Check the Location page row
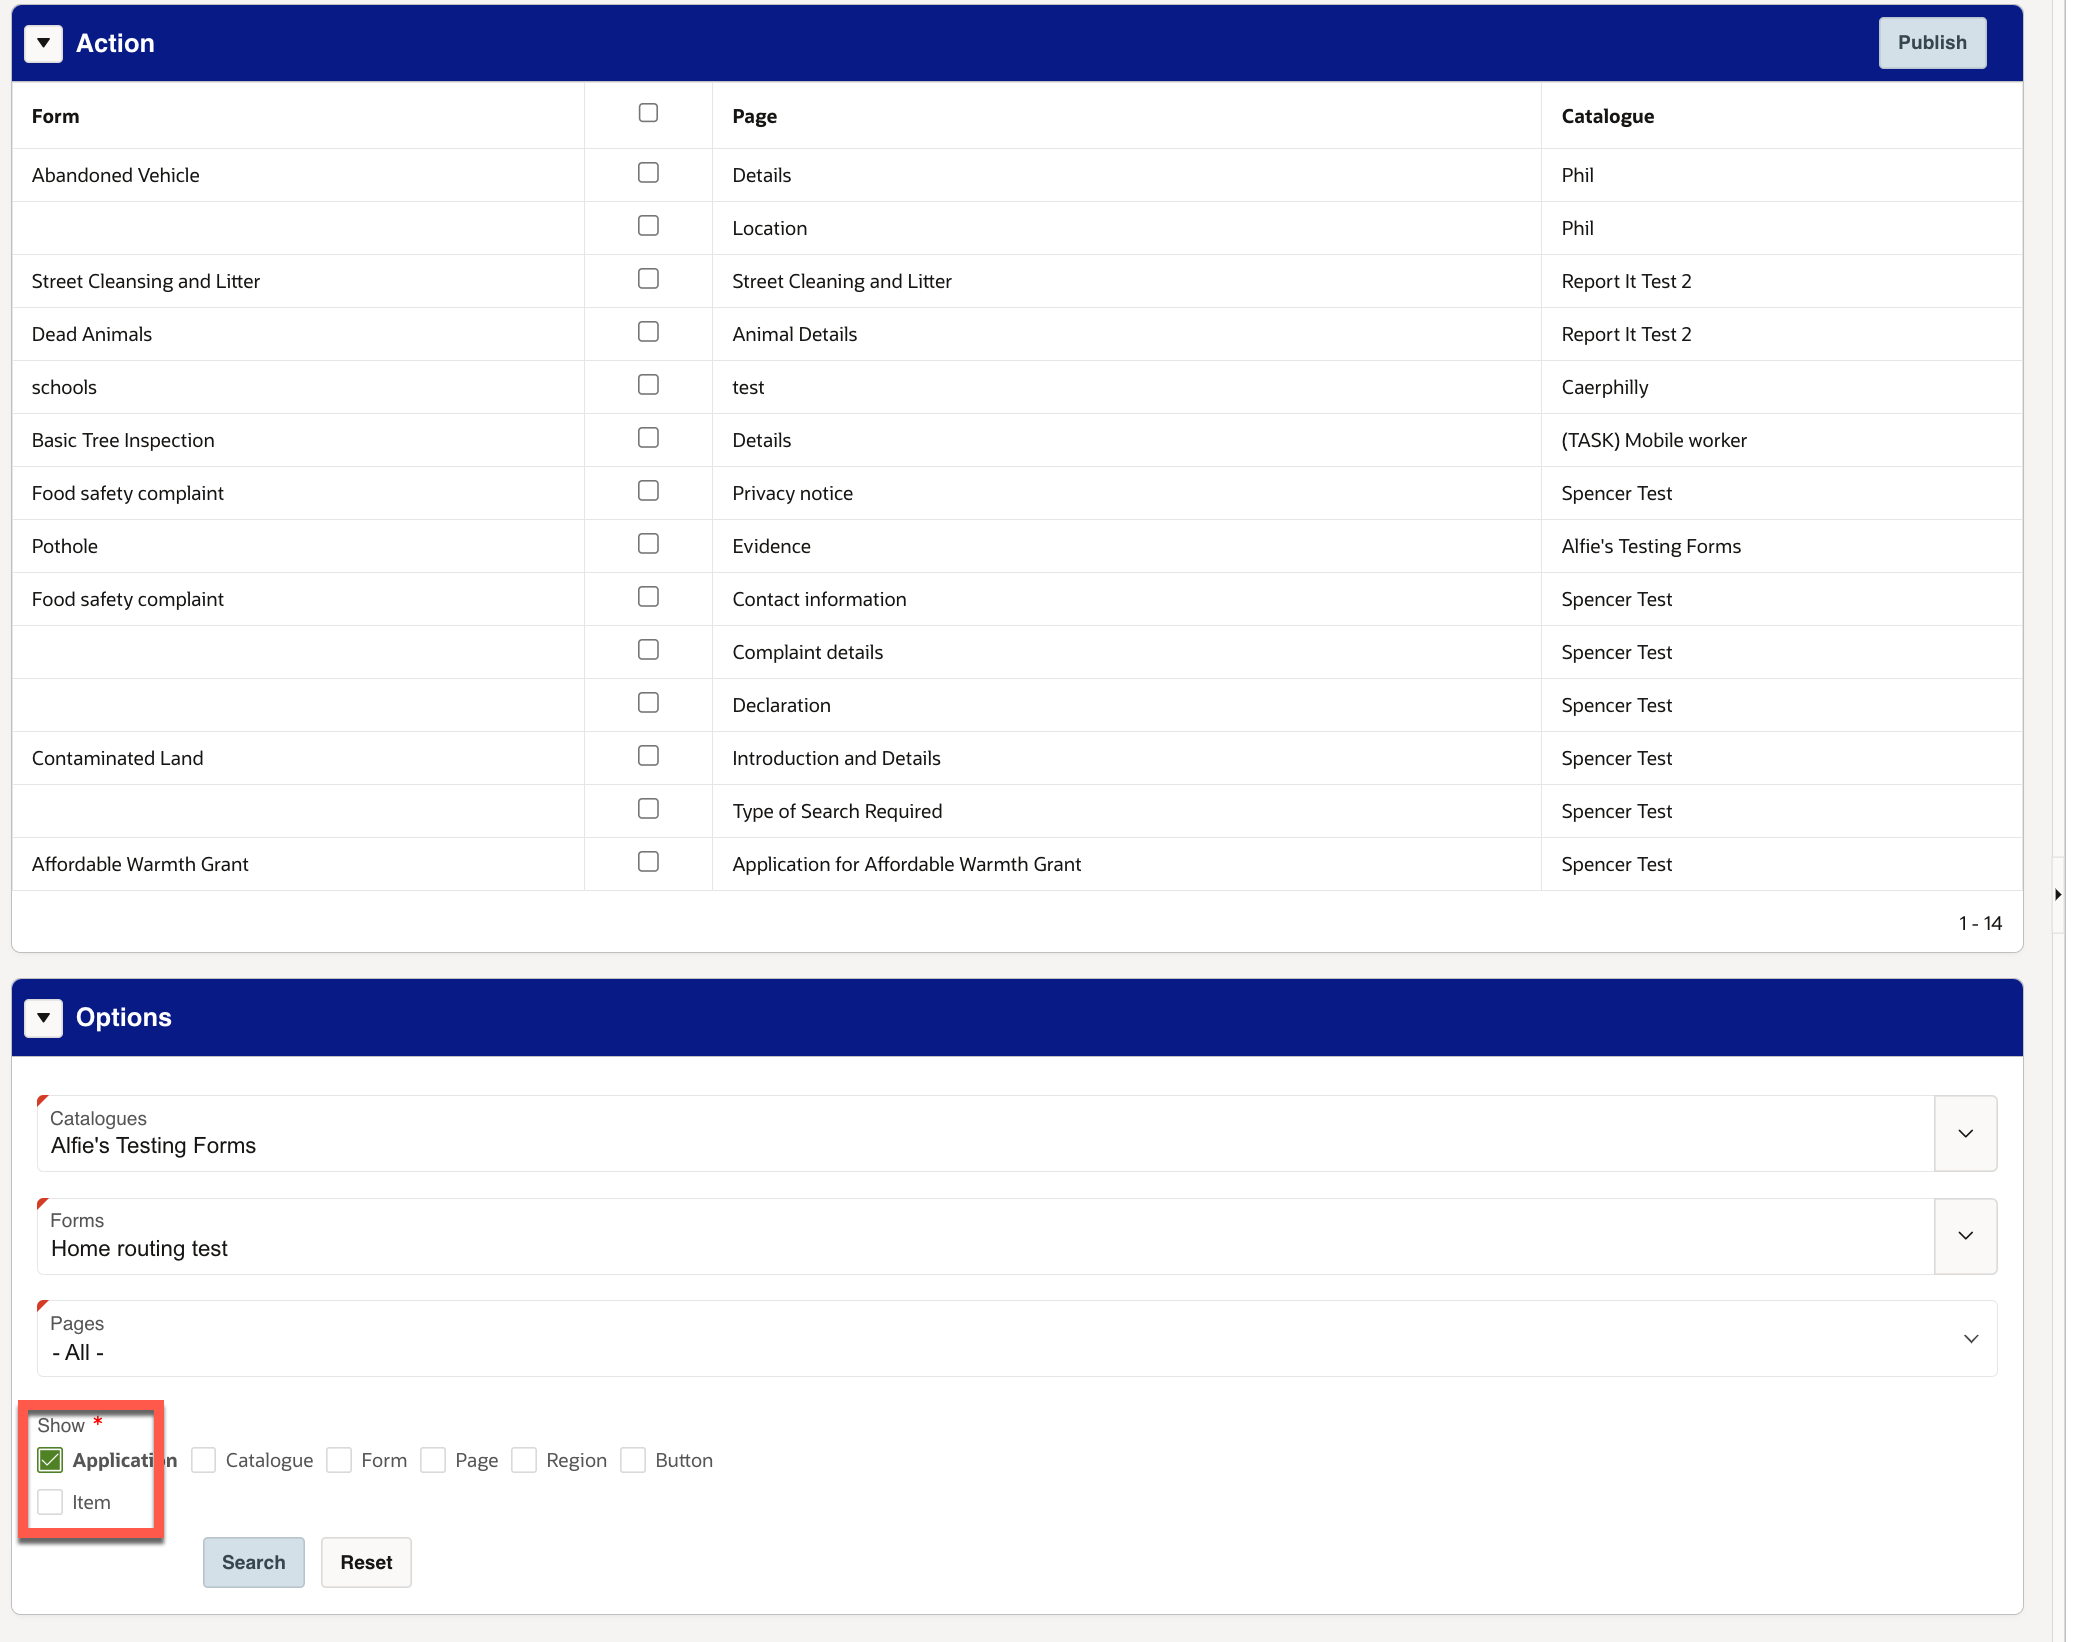Viewport: 2082px width, 1642px height. tap(648, 226)
